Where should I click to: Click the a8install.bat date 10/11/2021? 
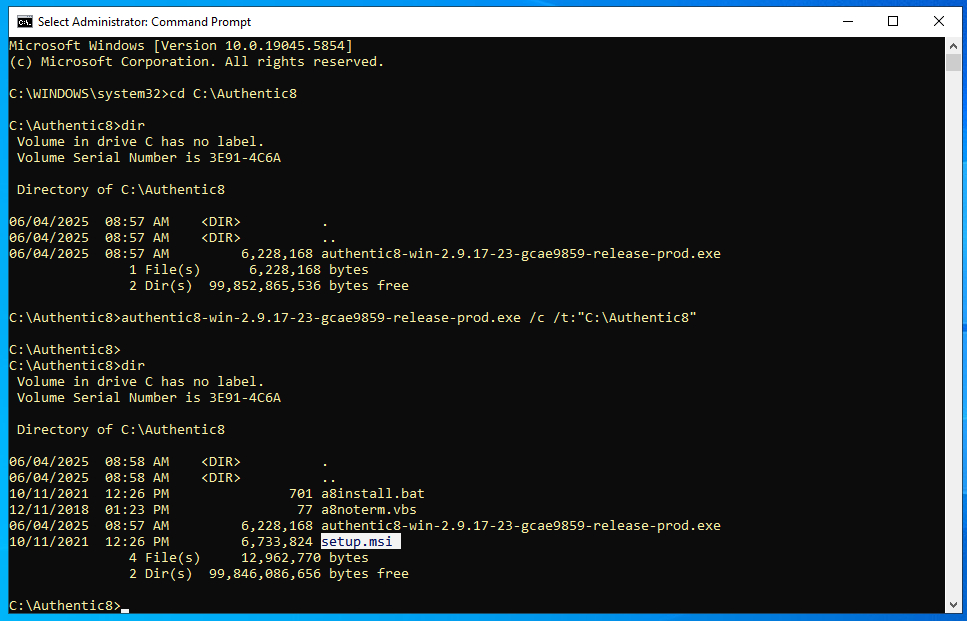click(49, 493)
